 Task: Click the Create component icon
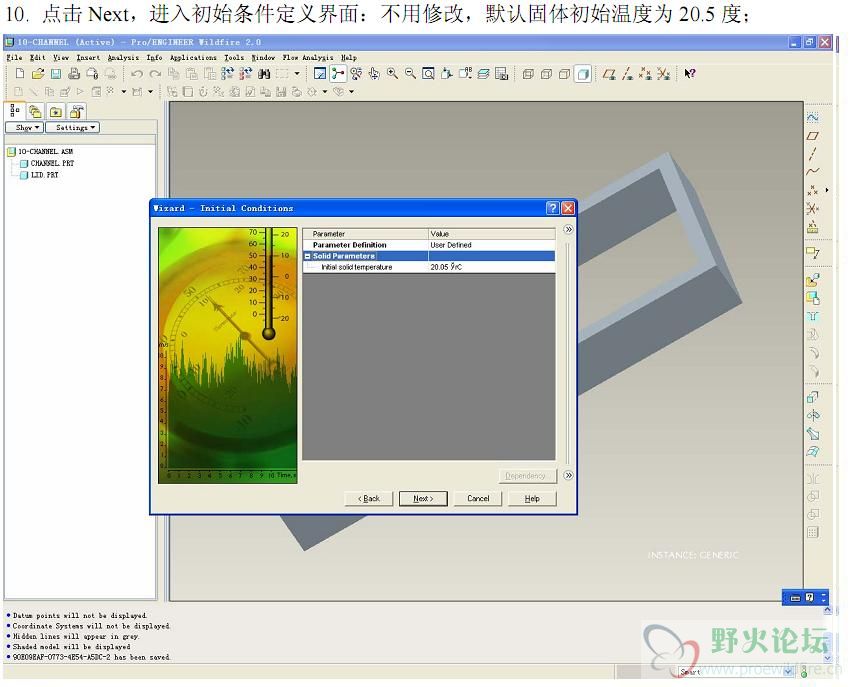(x=812, y=298)
